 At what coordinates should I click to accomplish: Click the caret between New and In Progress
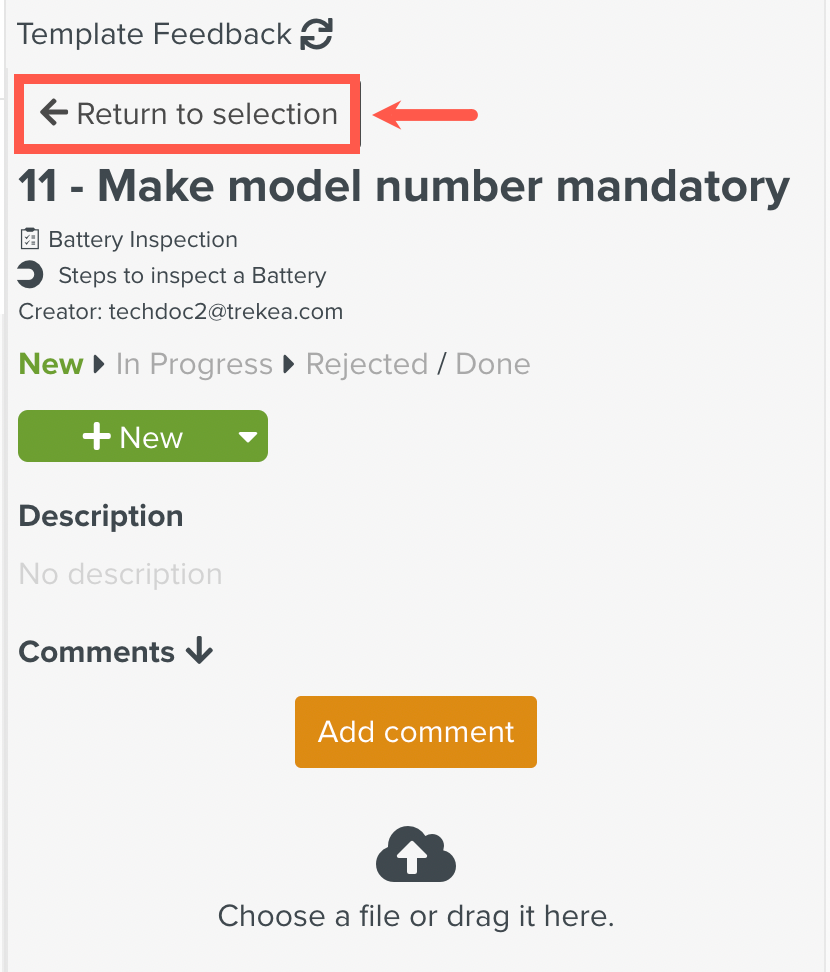[x=99, y=364]
